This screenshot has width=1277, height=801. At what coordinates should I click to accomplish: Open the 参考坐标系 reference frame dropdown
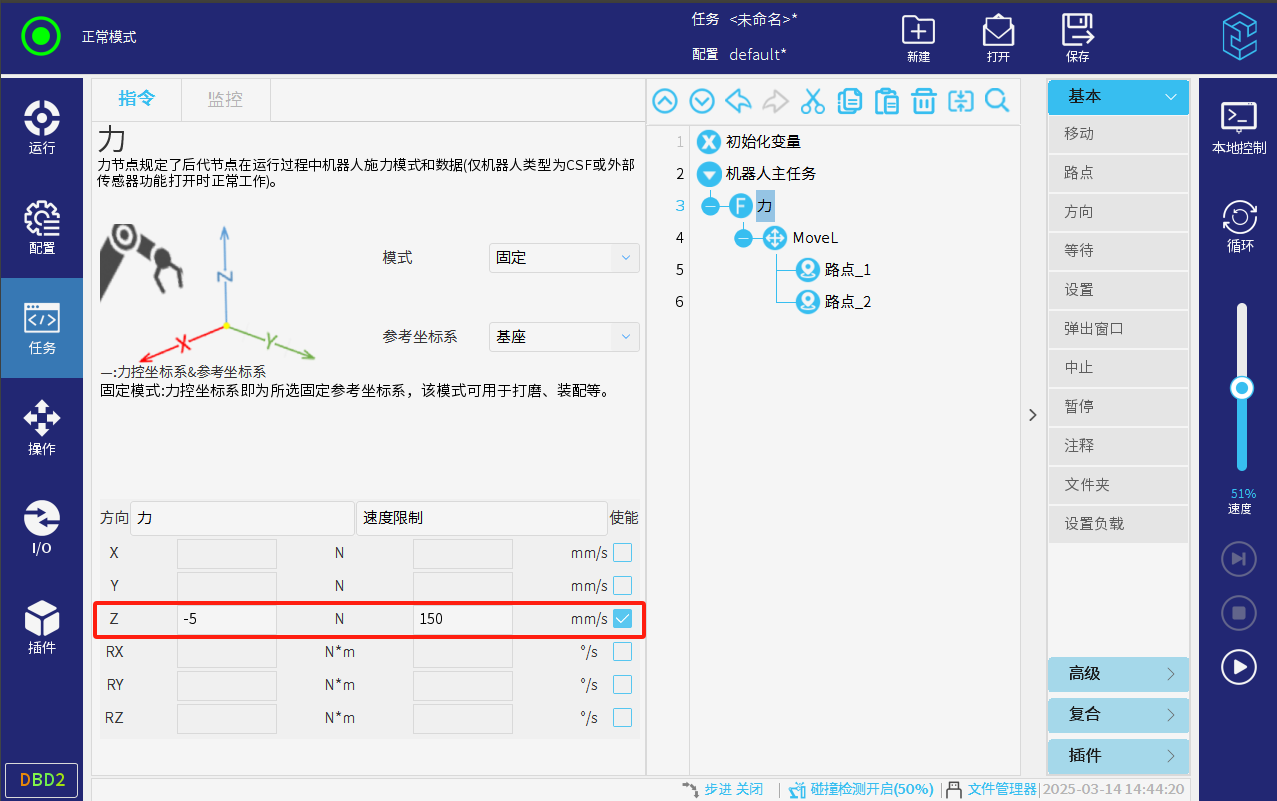point(564,337)
